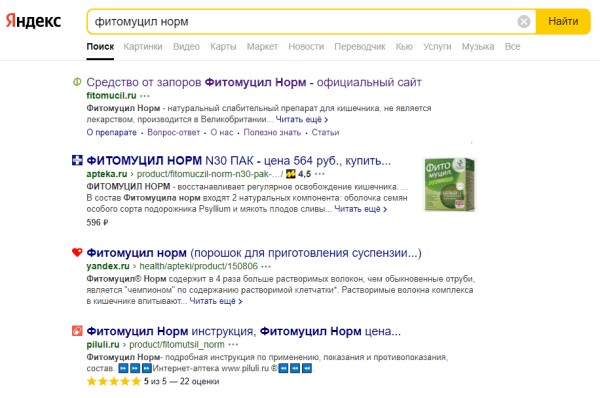The width and height of the screenshot is (600, 398).
Task: Click the 5 из 5 — 22 оценки text
Action: [x=181, y=382]
